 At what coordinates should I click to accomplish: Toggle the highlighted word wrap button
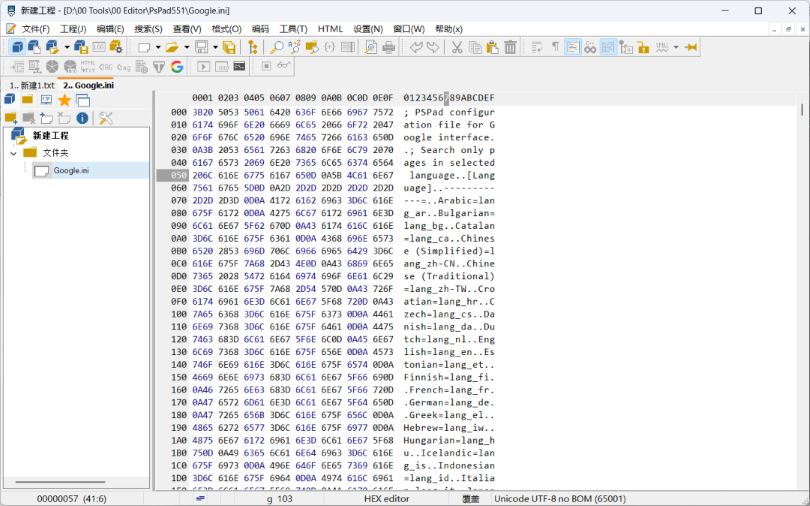pos(573,47)
